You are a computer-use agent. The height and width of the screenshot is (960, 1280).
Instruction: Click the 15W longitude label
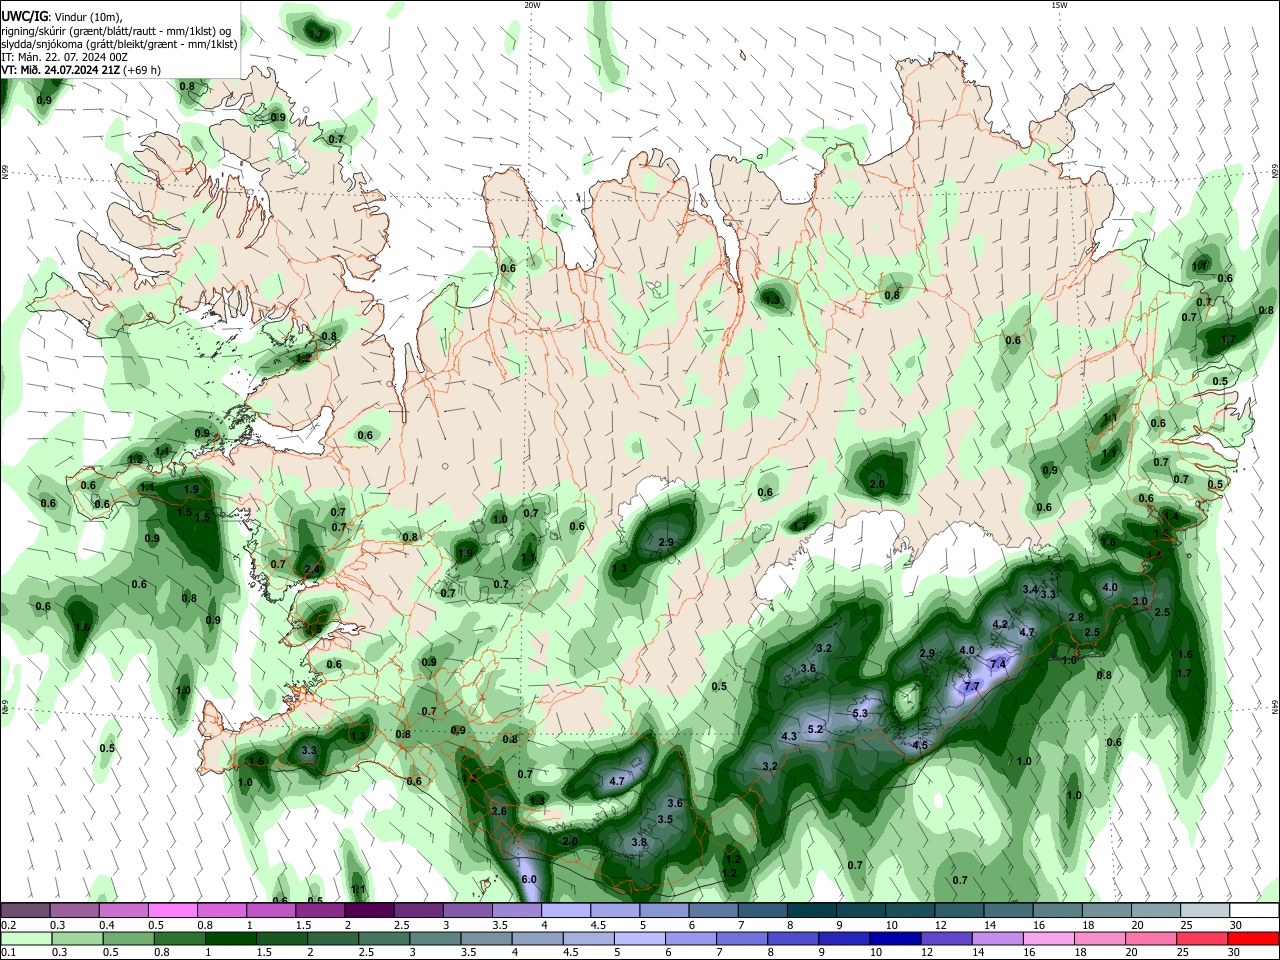point(1059,5)
